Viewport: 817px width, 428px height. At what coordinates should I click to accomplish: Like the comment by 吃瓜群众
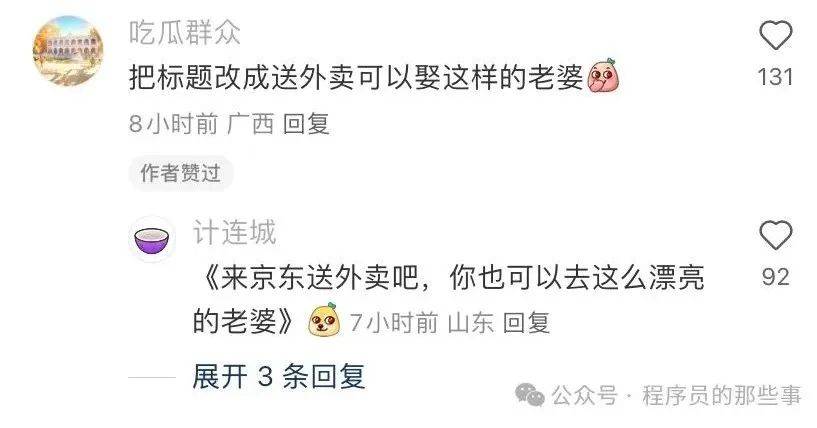click(x=776, y=35)
